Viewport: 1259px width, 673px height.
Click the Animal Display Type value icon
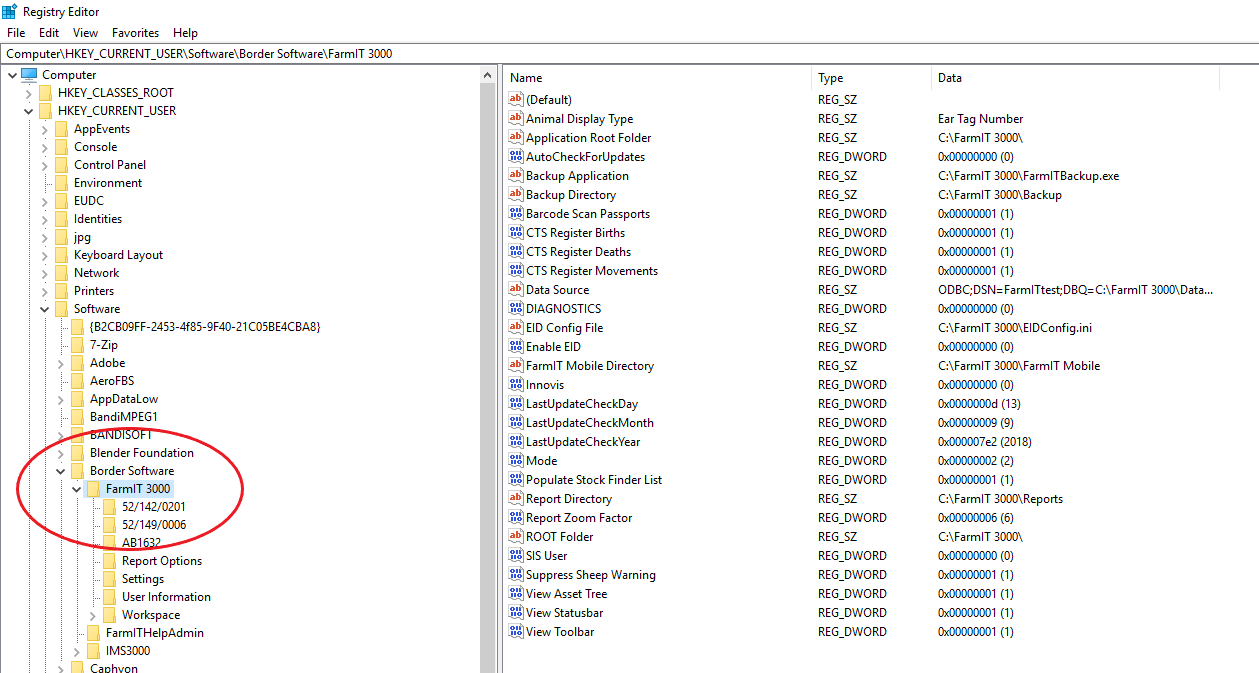(x=516, y=118)
